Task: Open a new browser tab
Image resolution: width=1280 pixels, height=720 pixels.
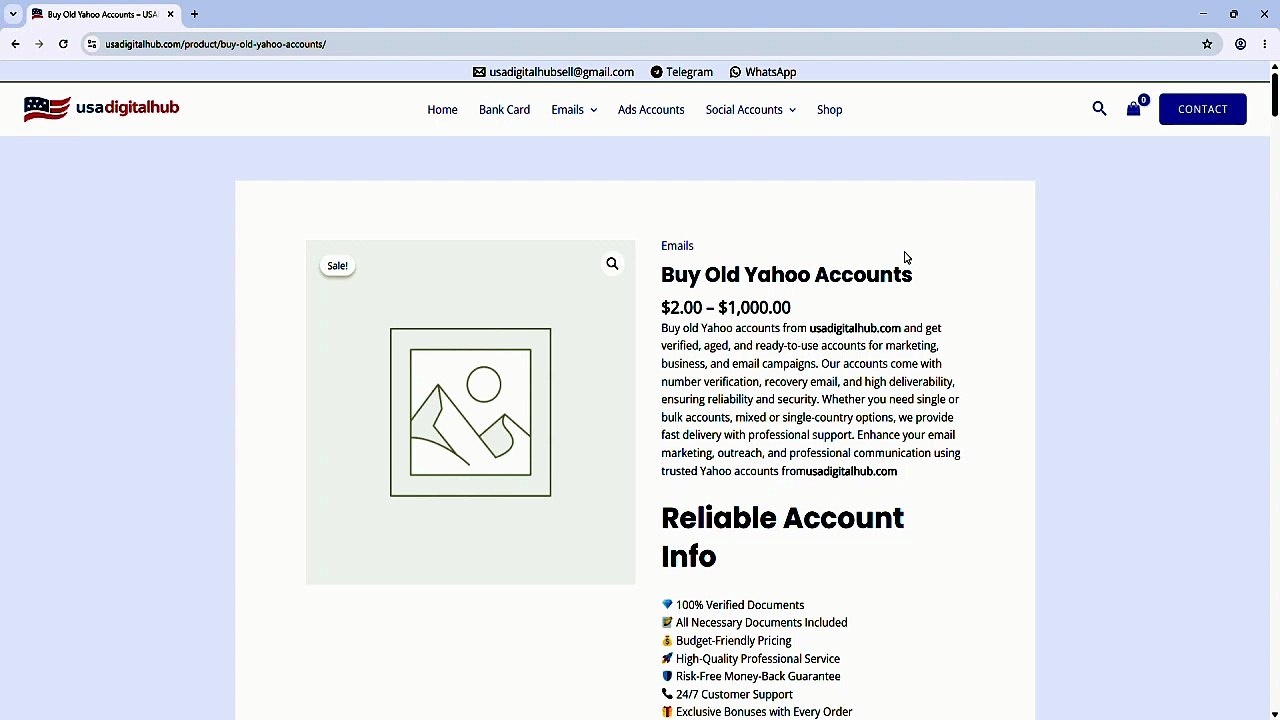Action: coord(194,14)
